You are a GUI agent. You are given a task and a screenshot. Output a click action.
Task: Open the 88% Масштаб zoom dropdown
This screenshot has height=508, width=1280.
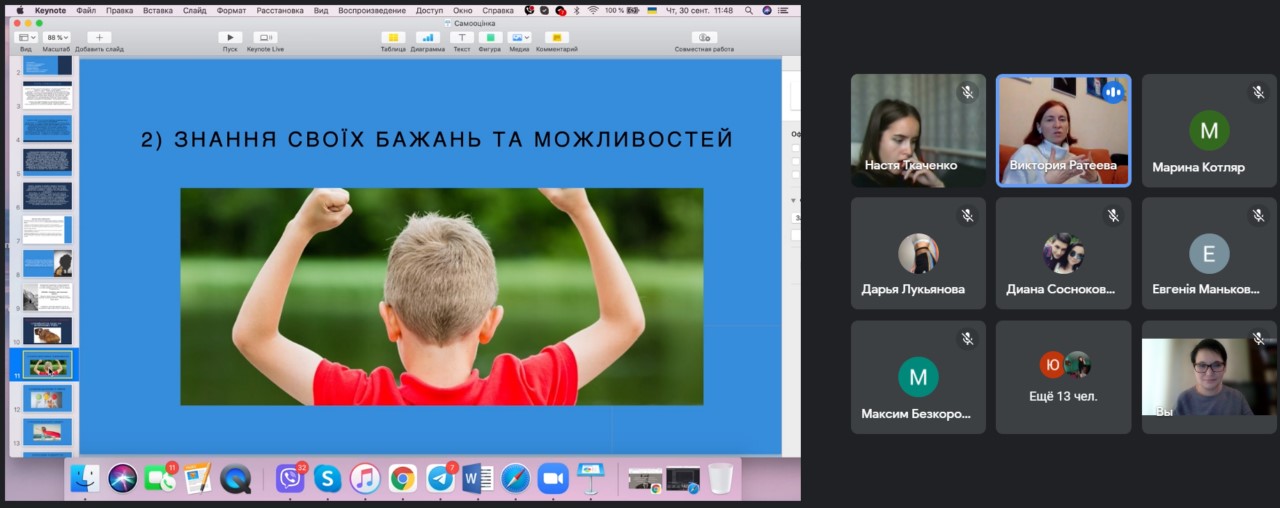(x=56, y=38)
